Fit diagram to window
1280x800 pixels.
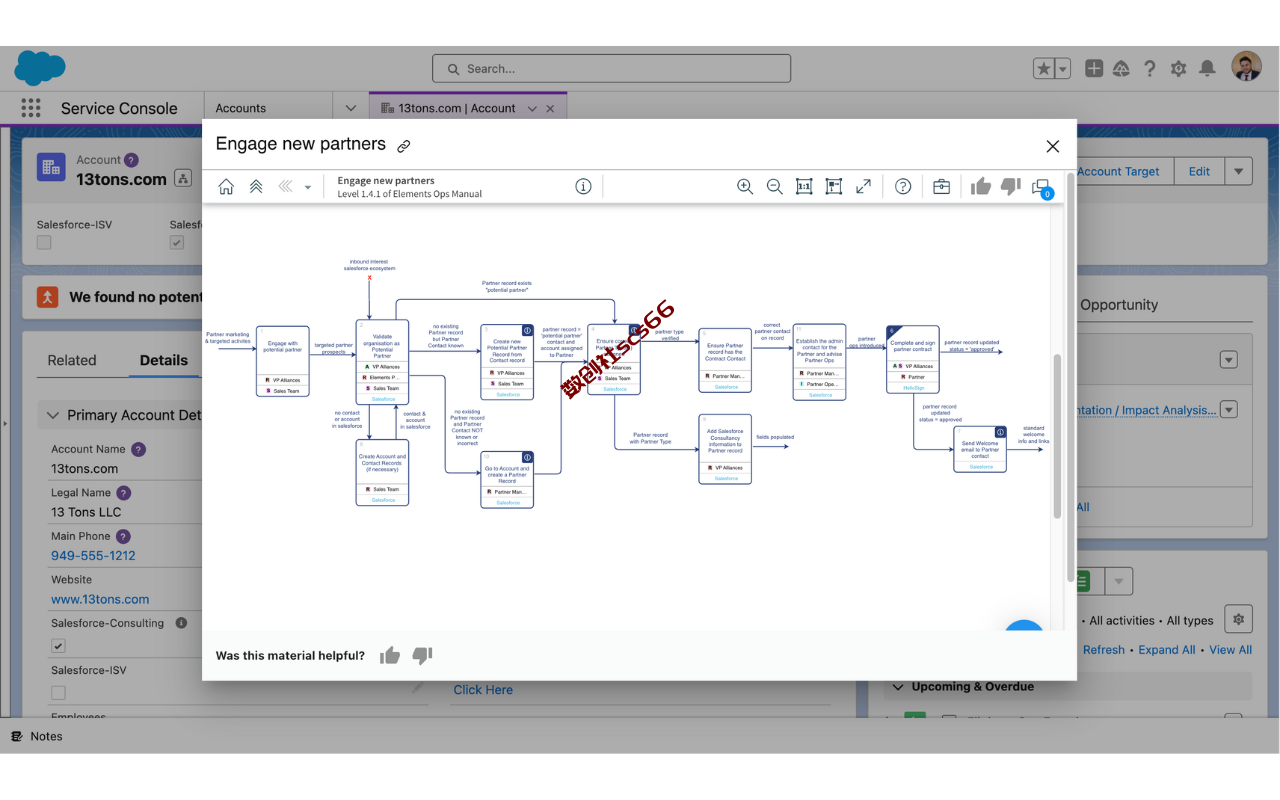click(x=834, y=187)
